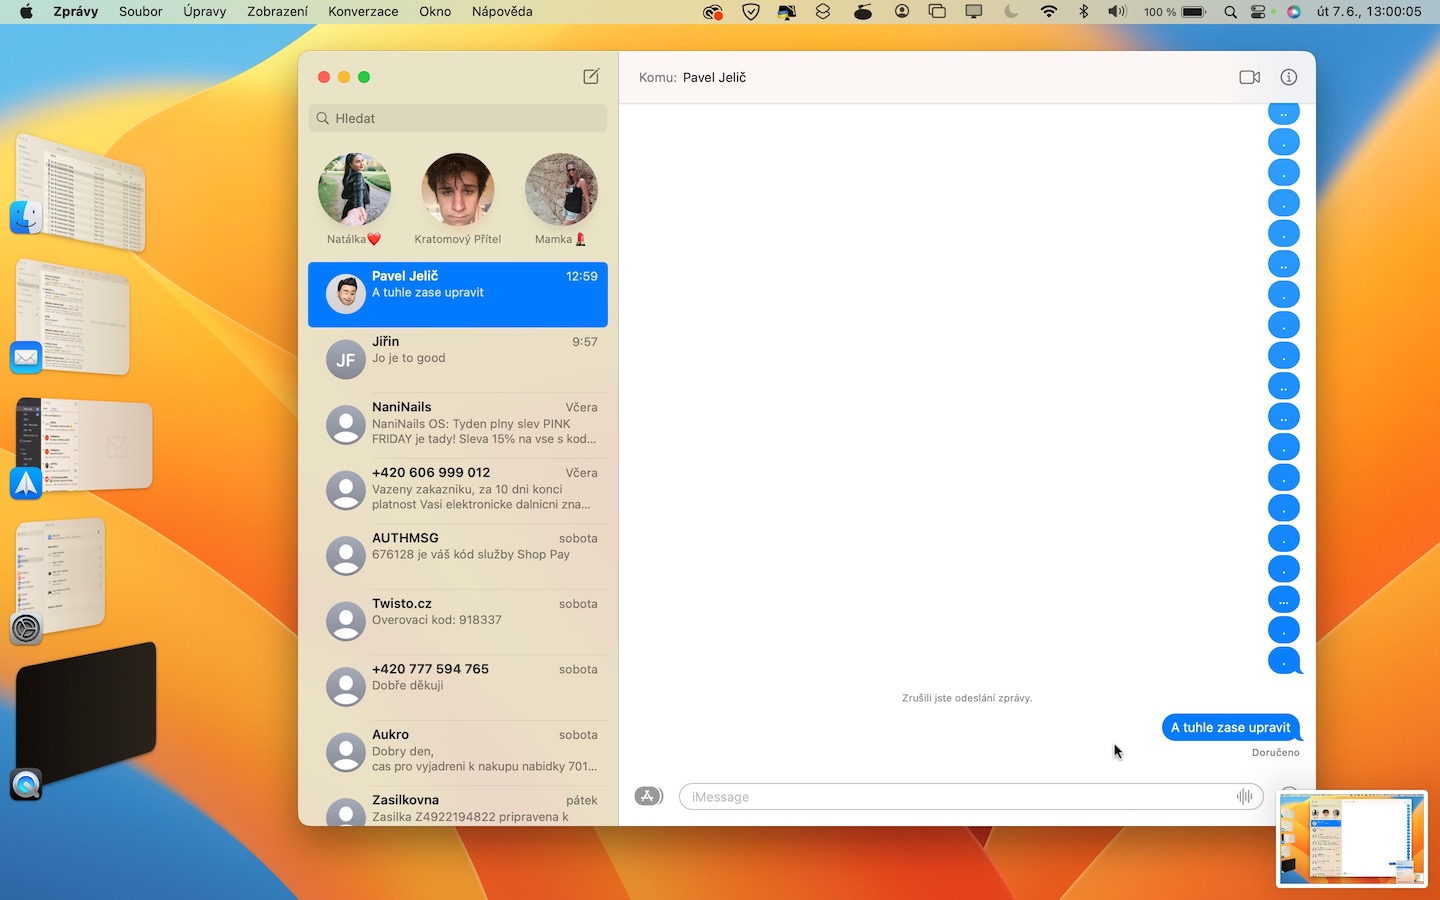Open the volume control in menu bar

[x=1117, y=12]
